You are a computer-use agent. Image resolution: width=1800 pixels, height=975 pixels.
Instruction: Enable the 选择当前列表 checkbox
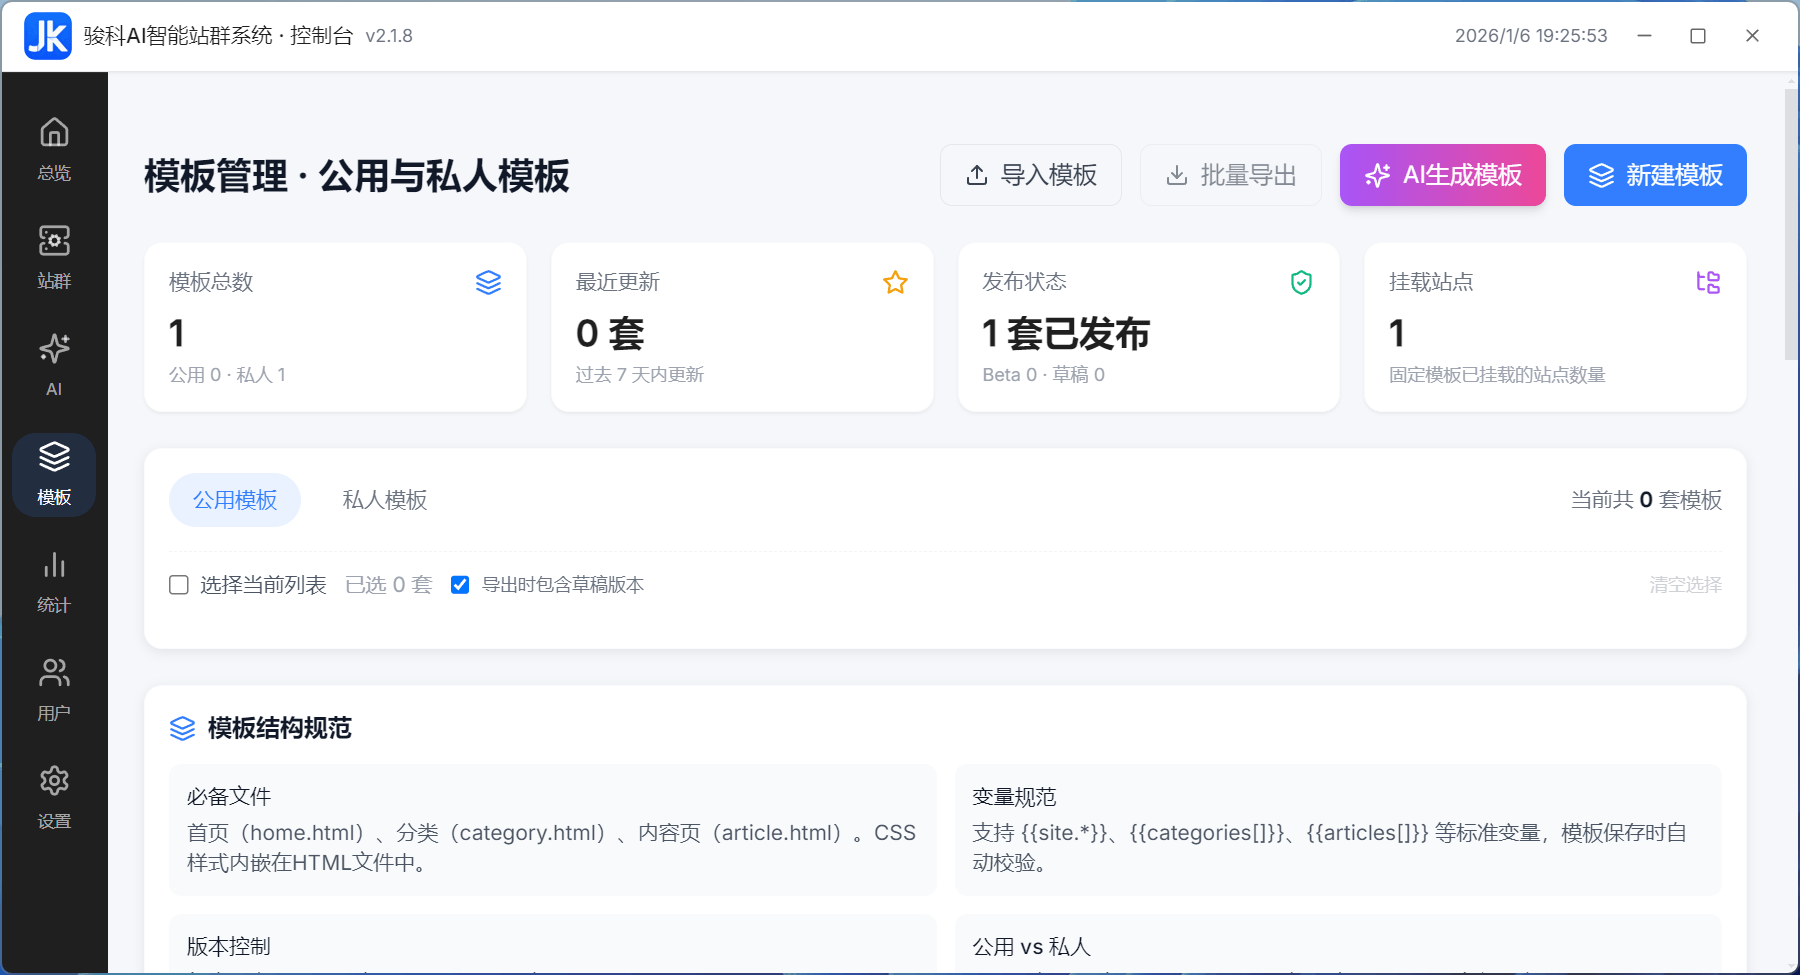pos(178,585)
